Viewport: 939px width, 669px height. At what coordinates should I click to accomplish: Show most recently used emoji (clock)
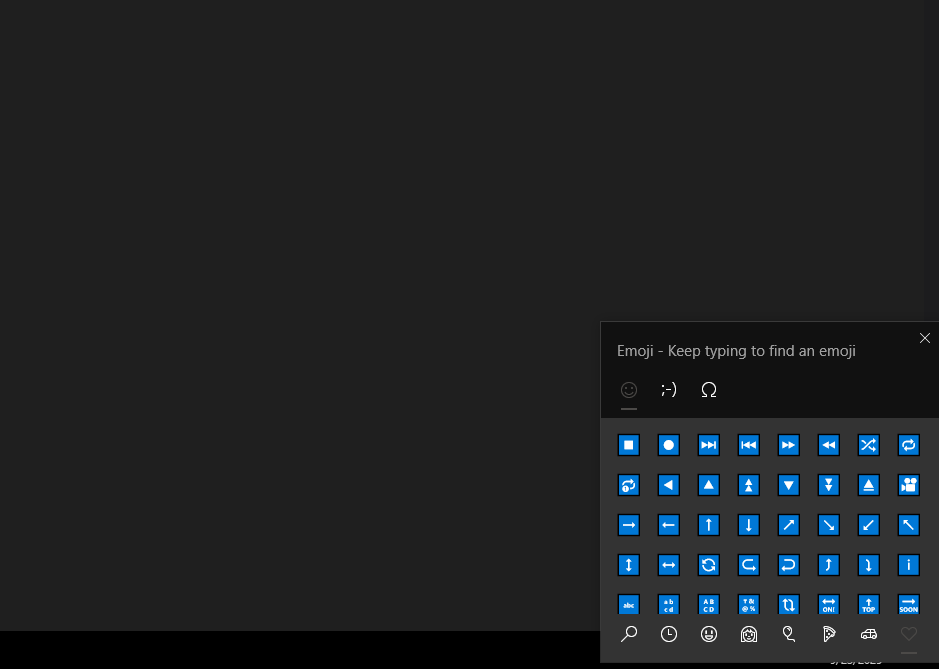(x=669, y=634)
